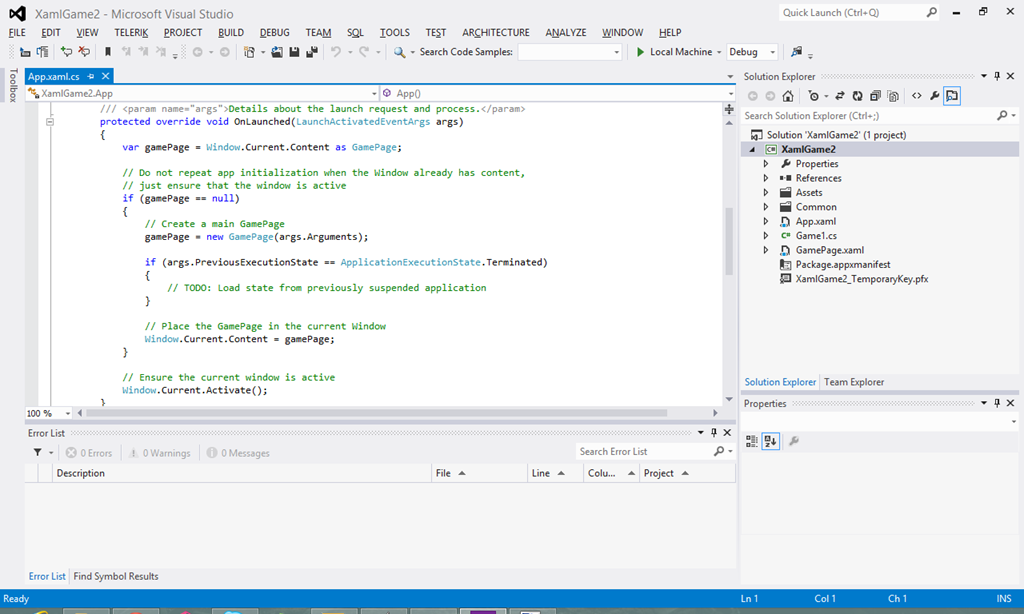Click the Home icon in Solution Explorer
1024x614 pixels.
pyautogui.click(x=788, y=96)
